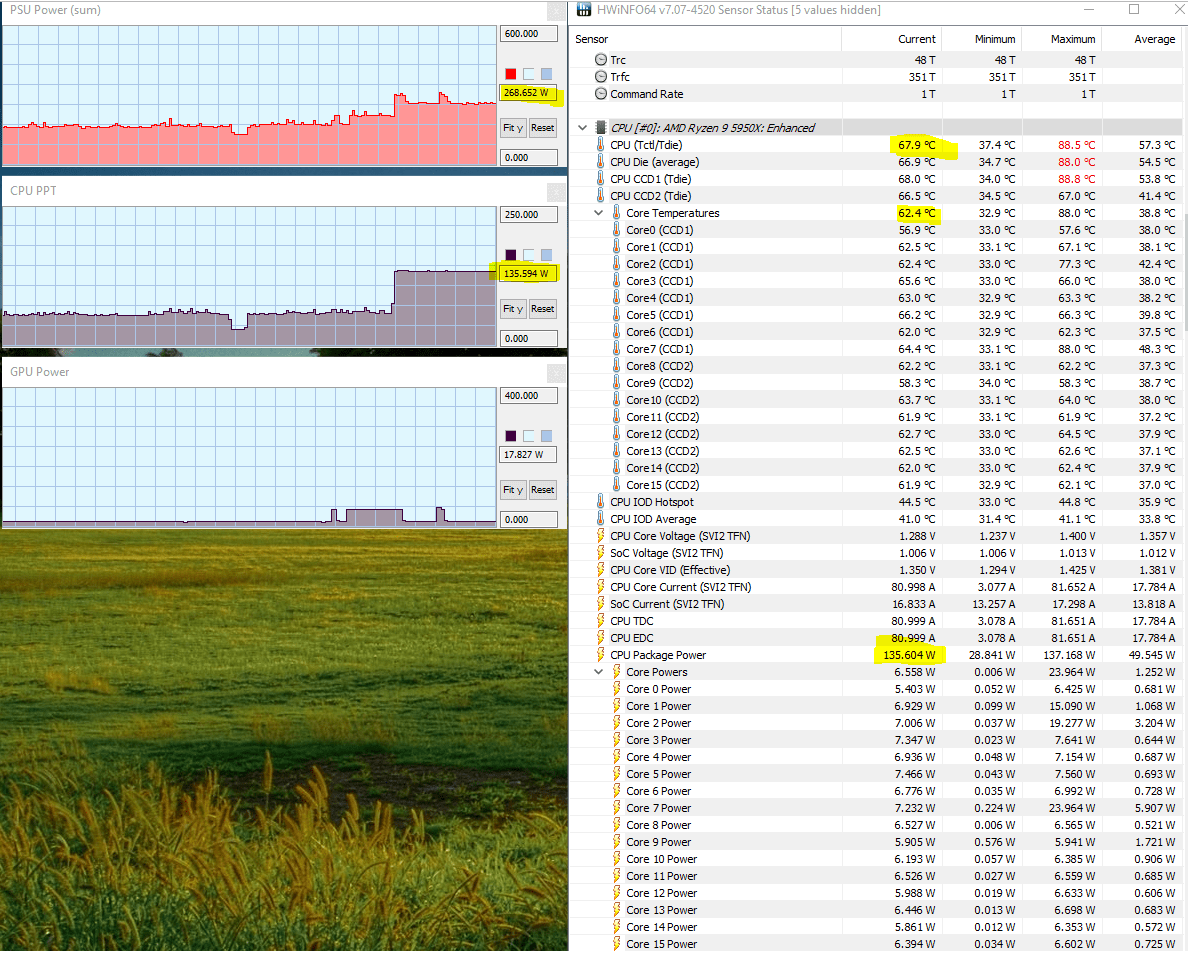Click the CPU chip icon for AMD Ryzen 9 5950X

click(600, 128)
